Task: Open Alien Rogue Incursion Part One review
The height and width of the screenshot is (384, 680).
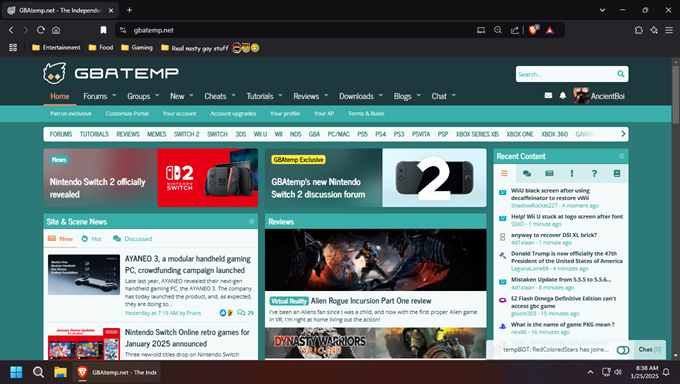Action: (x=371, y=301)
